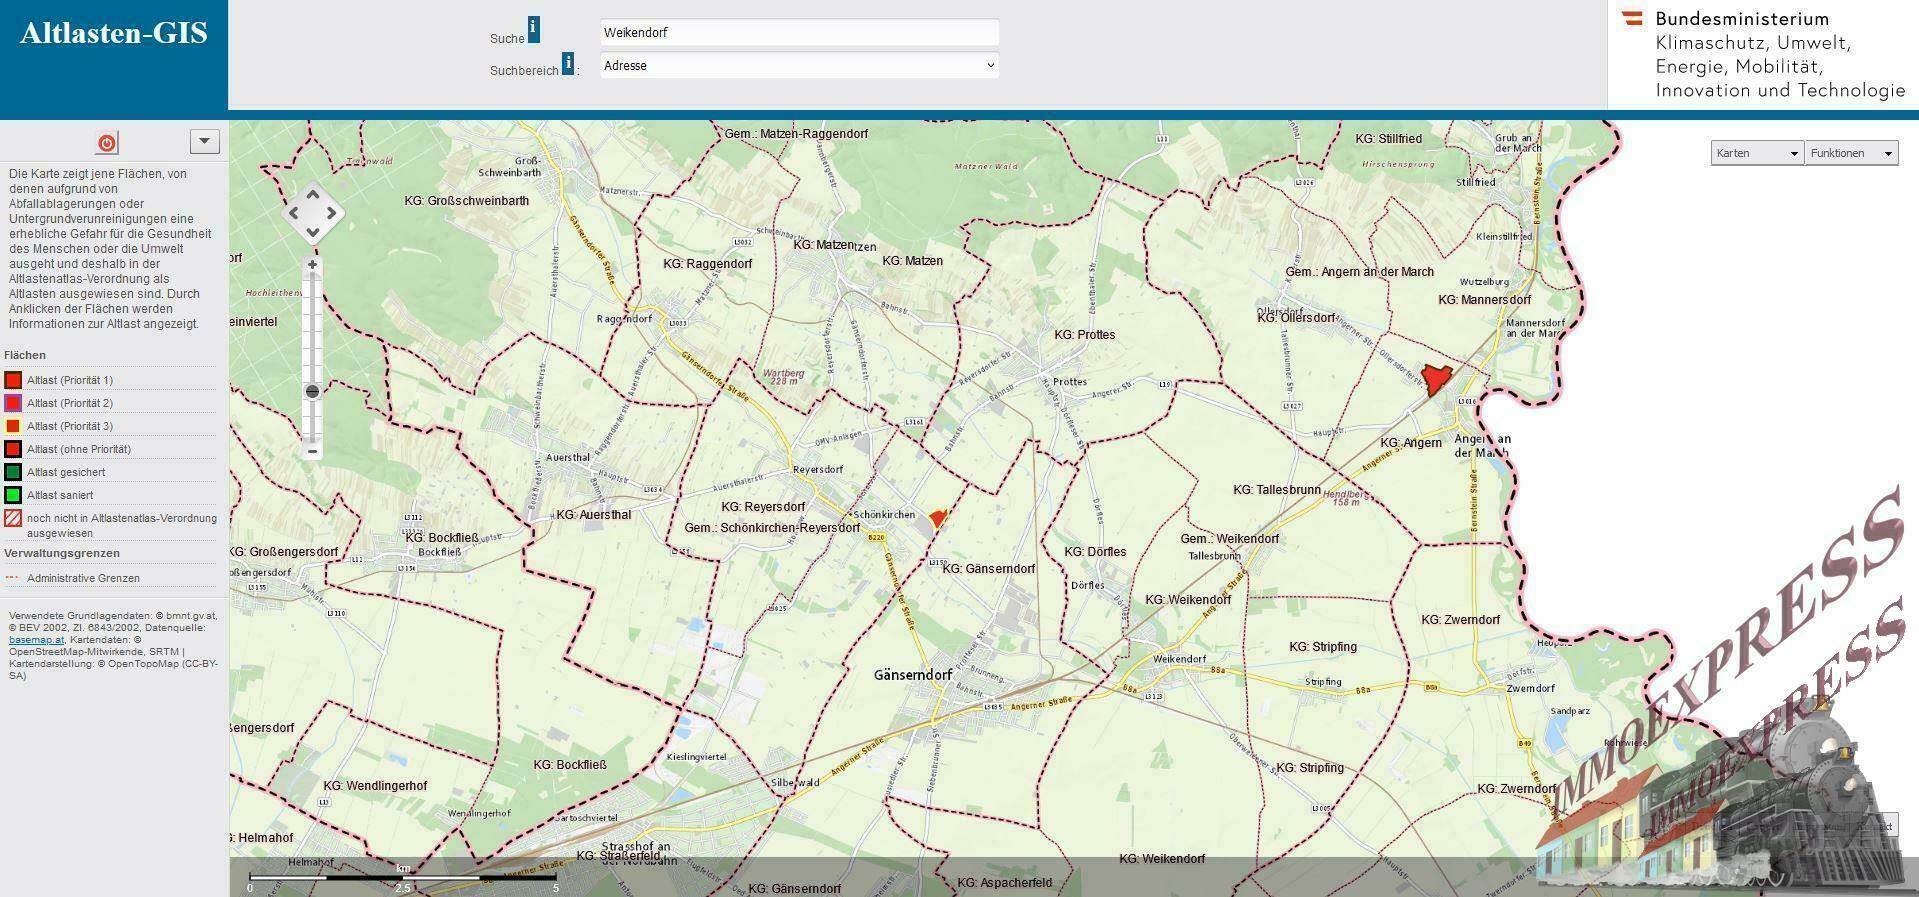The image size is (1919, 897).
Task: Click the Suche field containing Weikendorf
Action: click(799, 32)
